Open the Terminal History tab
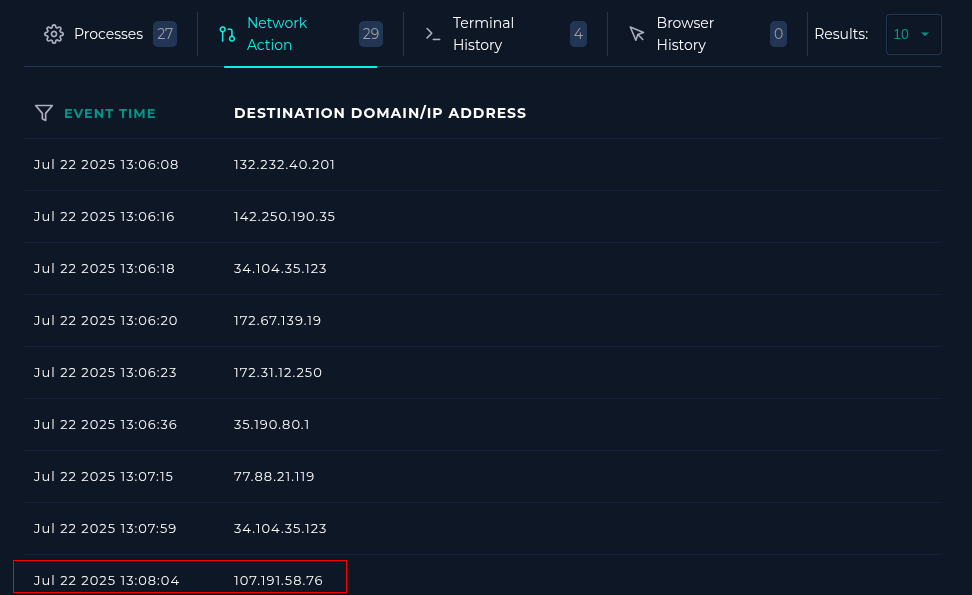Image resolution: width=972 pixels, height=595 pixels. point(483,34)
